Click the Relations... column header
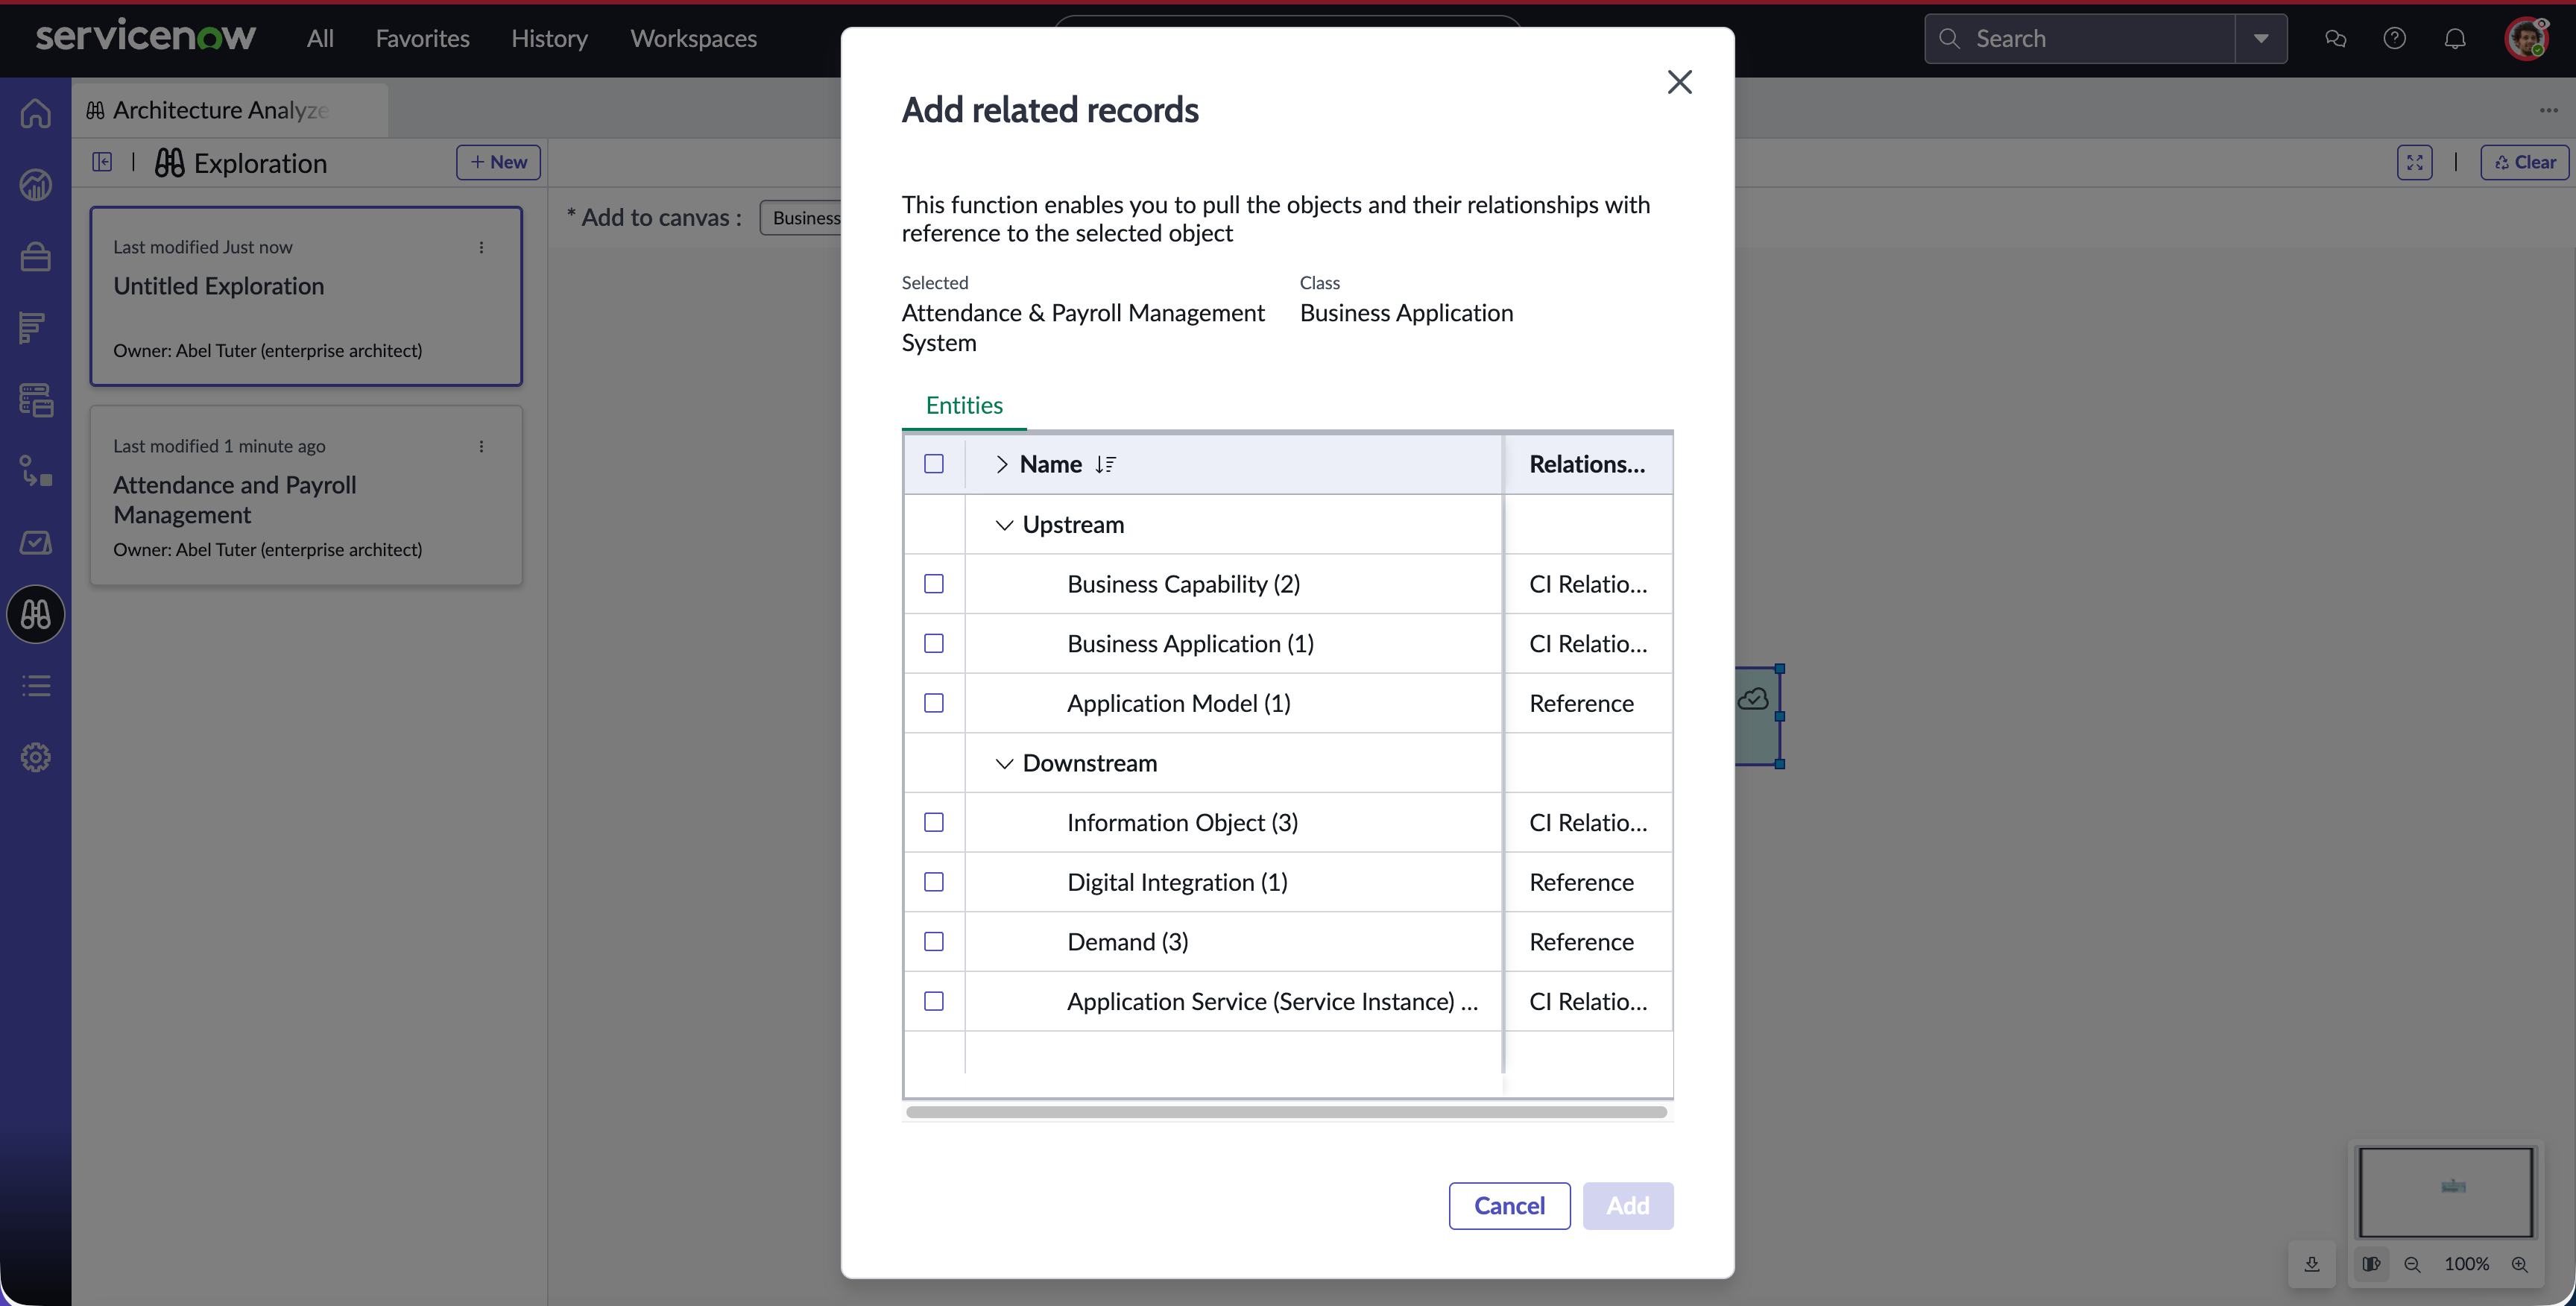The image size is (2576, 1306). click(x=1587, y=464)
